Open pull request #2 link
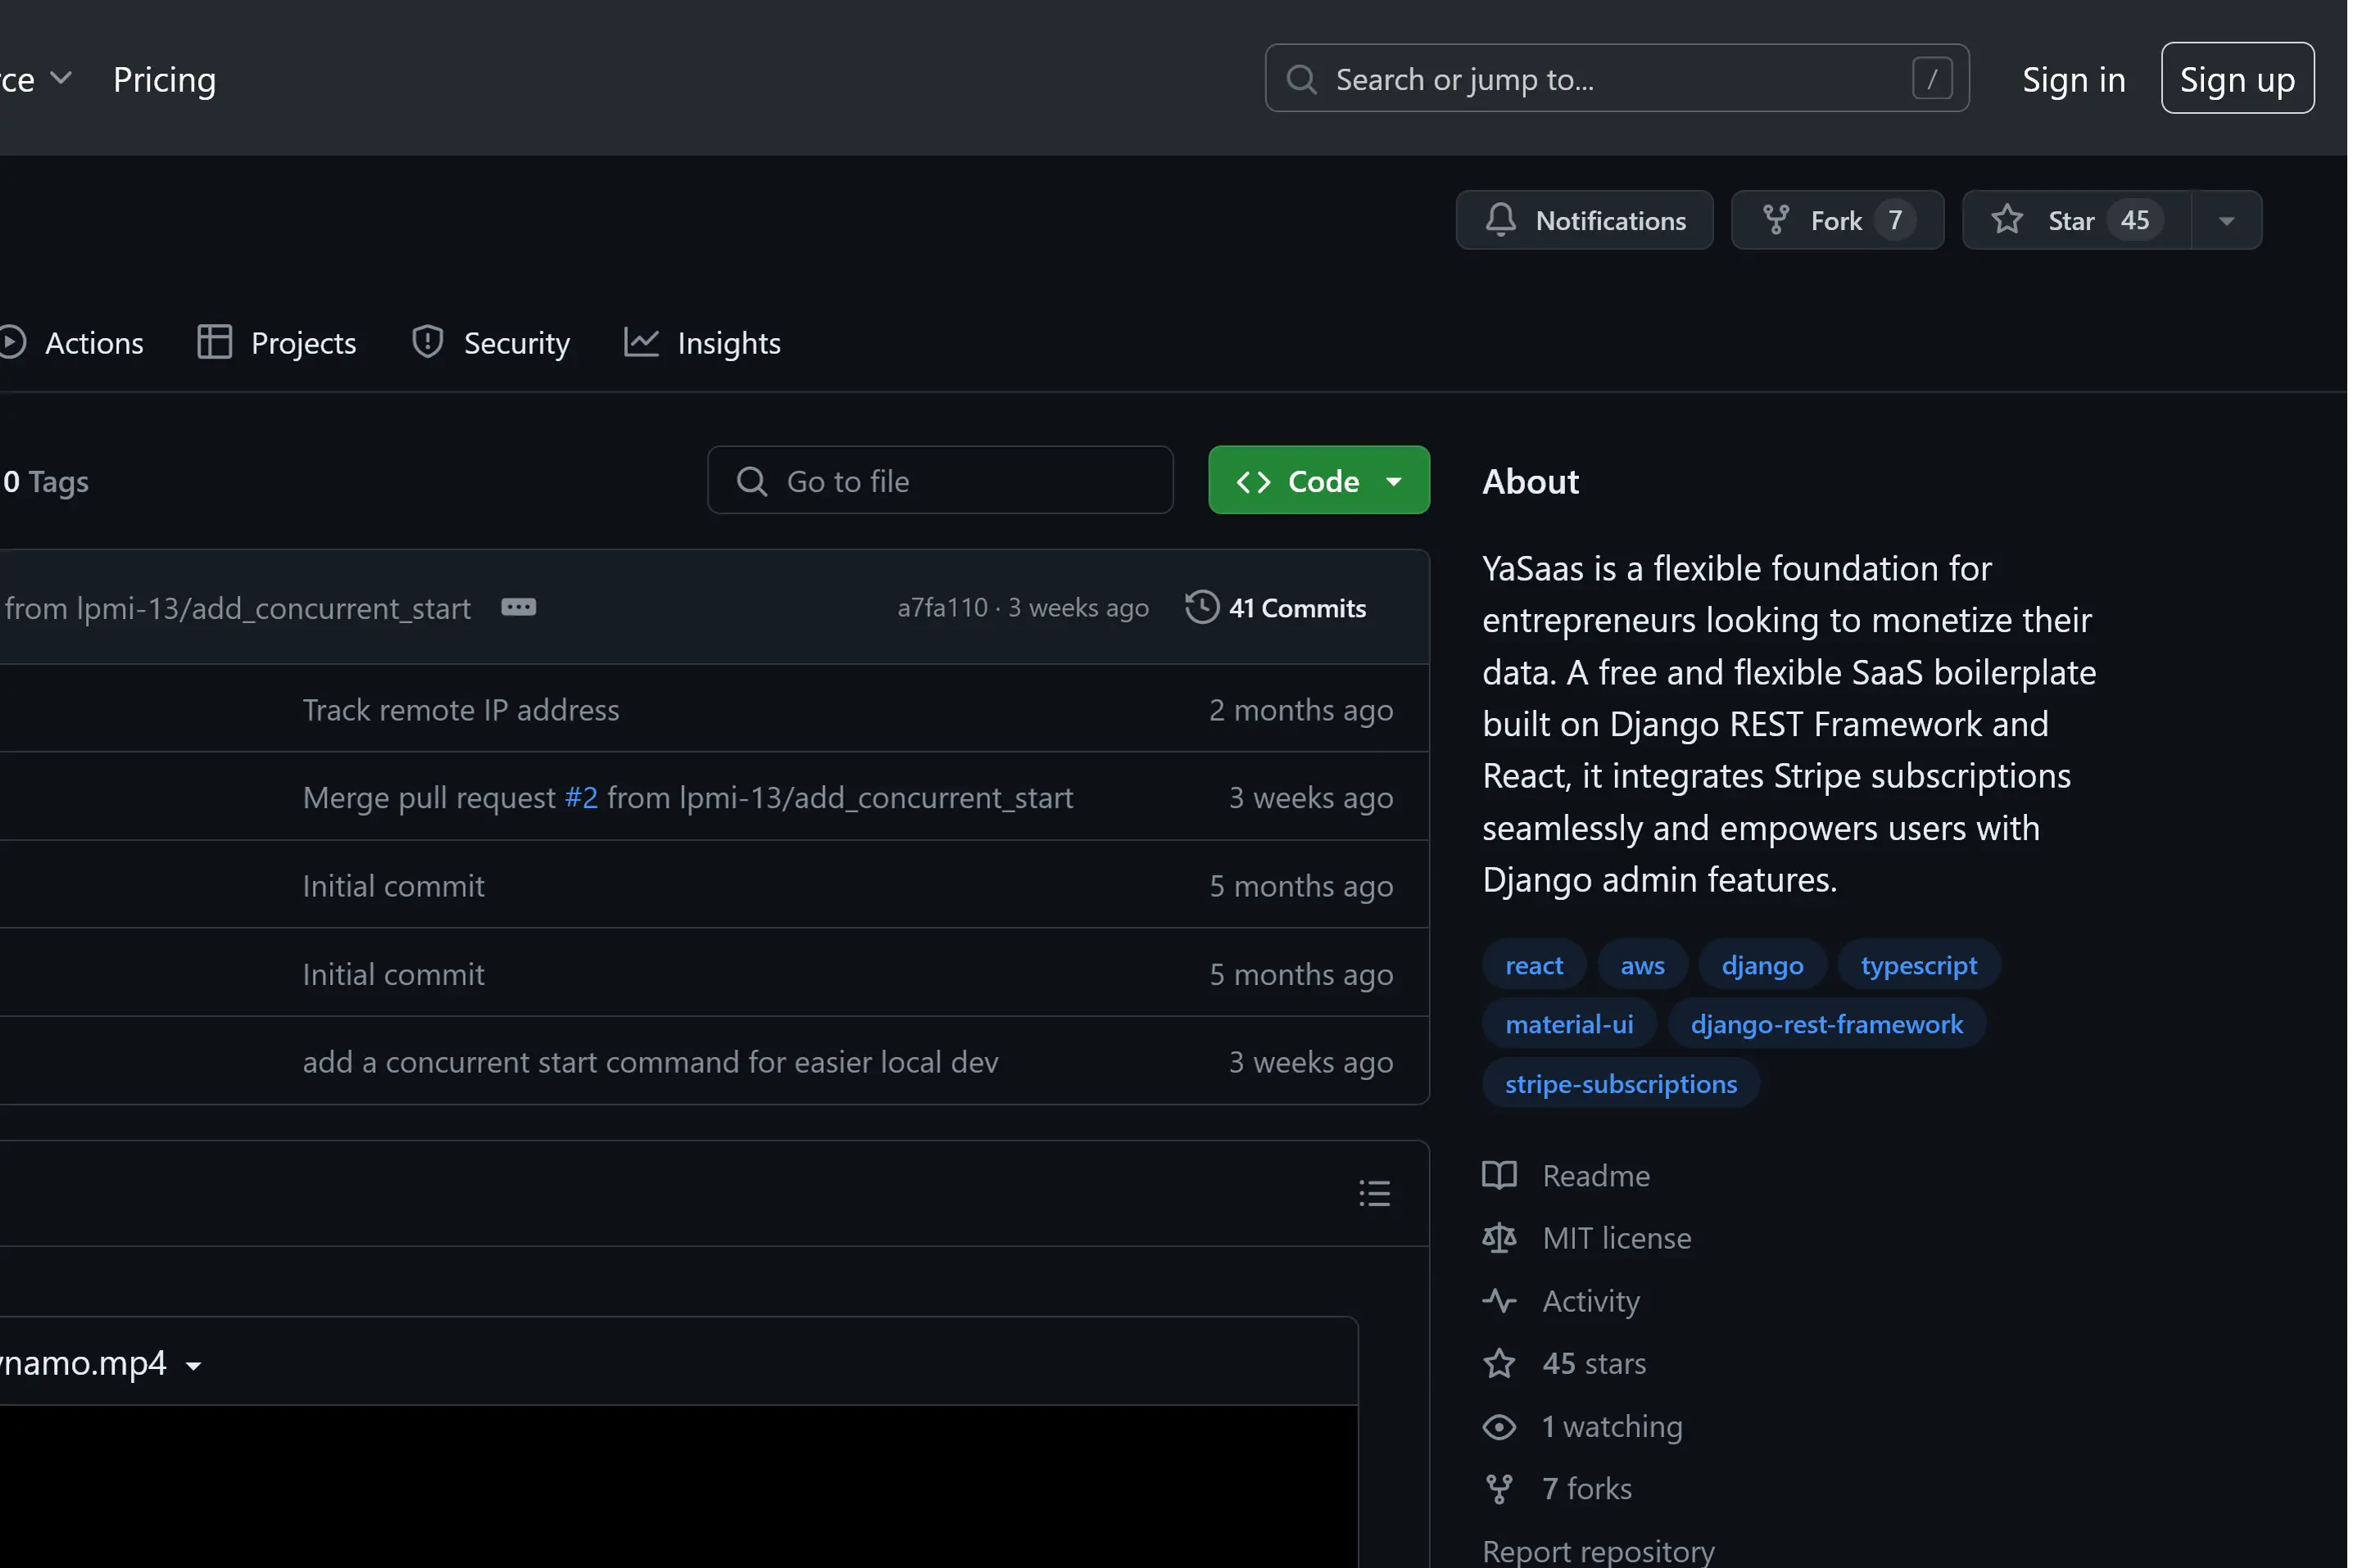 pos(581,798)
